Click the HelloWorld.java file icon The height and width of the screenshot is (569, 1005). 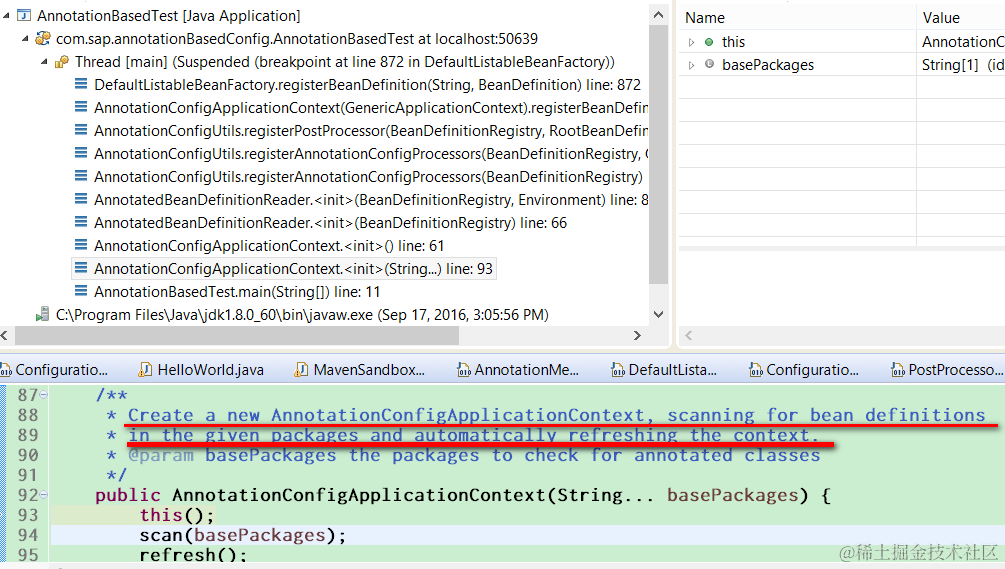(146, 370)
